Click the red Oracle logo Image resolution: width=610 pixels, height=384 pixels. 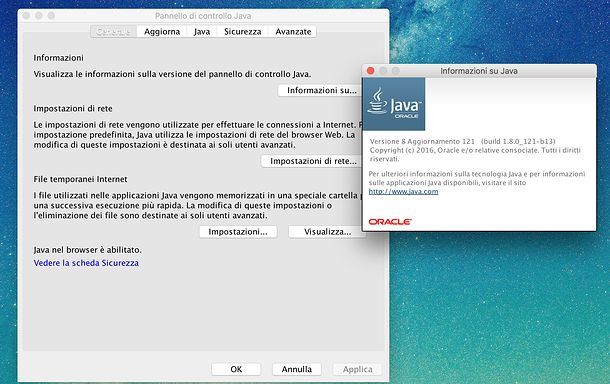(390, 222)
